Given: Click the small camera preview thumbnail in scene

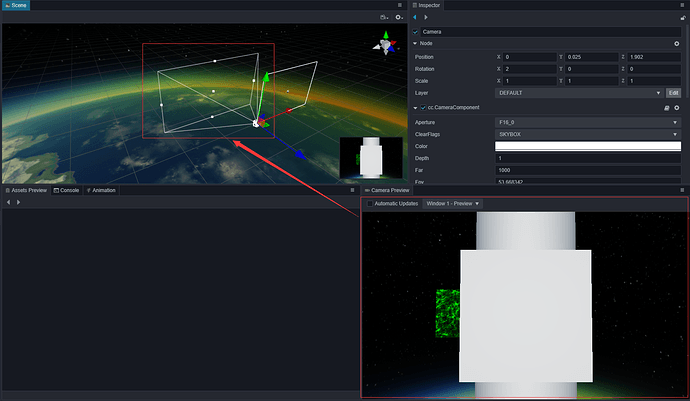Looking at the screenshot, I should coord(371,158).
